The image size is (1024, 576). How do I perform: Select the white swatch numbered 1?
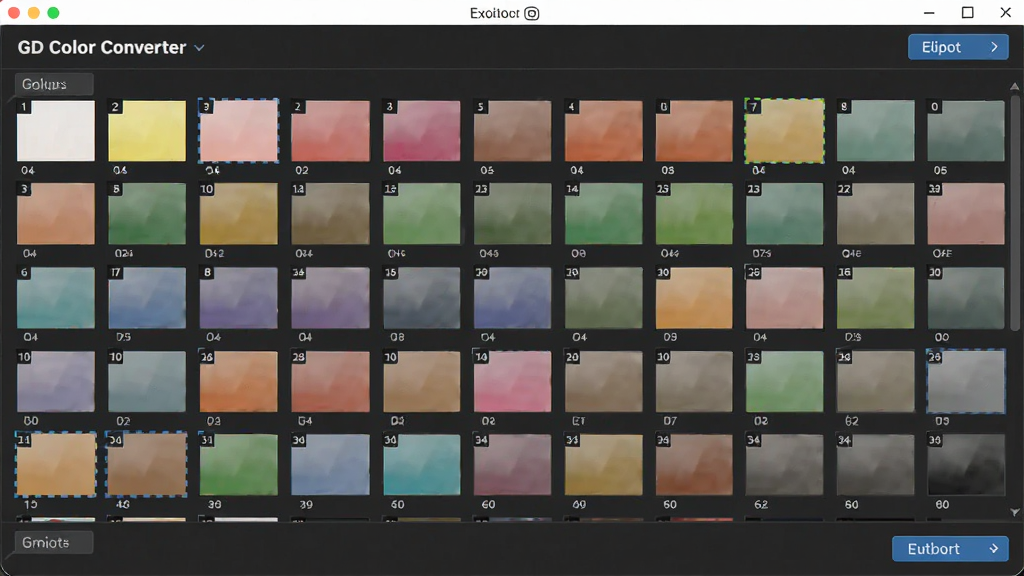(56, 131)
